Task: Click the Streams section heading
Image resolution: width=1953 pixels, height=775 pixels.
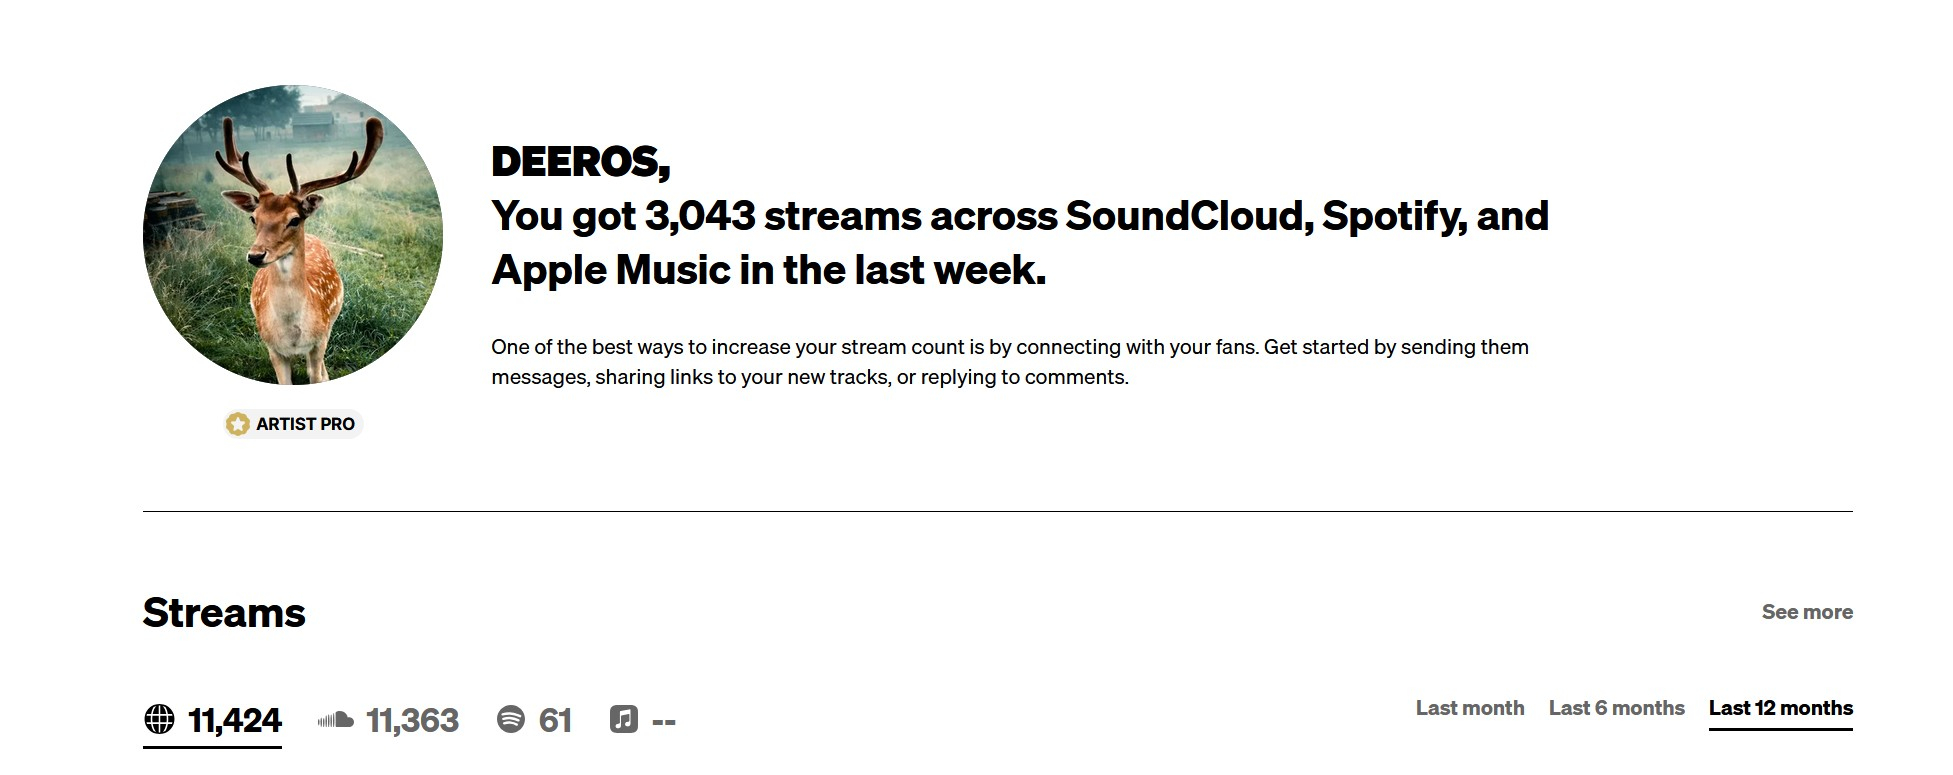Action: [x=224, y=612]
